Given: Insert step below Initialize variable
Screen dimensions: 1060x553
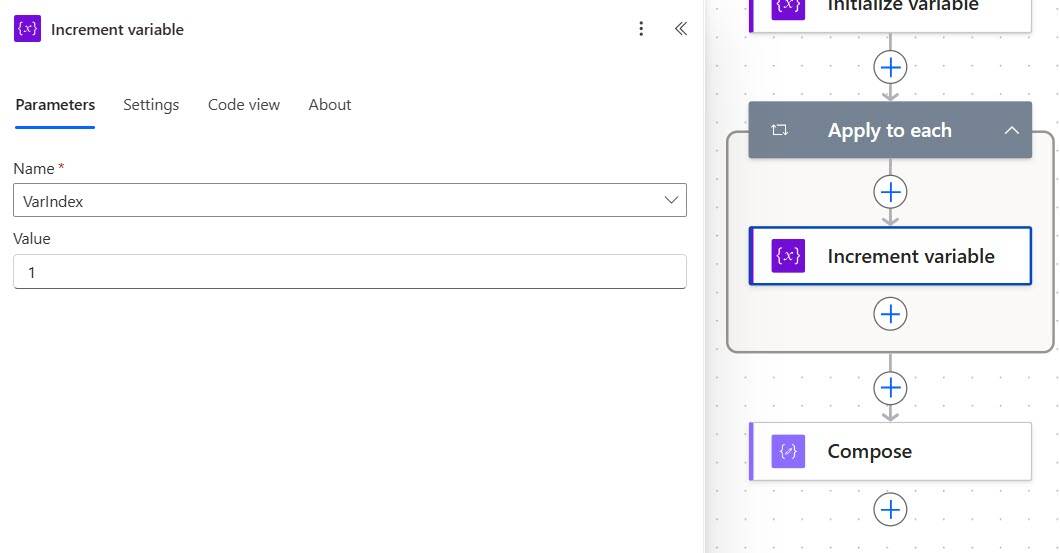Looking at the screenshot, I should point(890,68).
